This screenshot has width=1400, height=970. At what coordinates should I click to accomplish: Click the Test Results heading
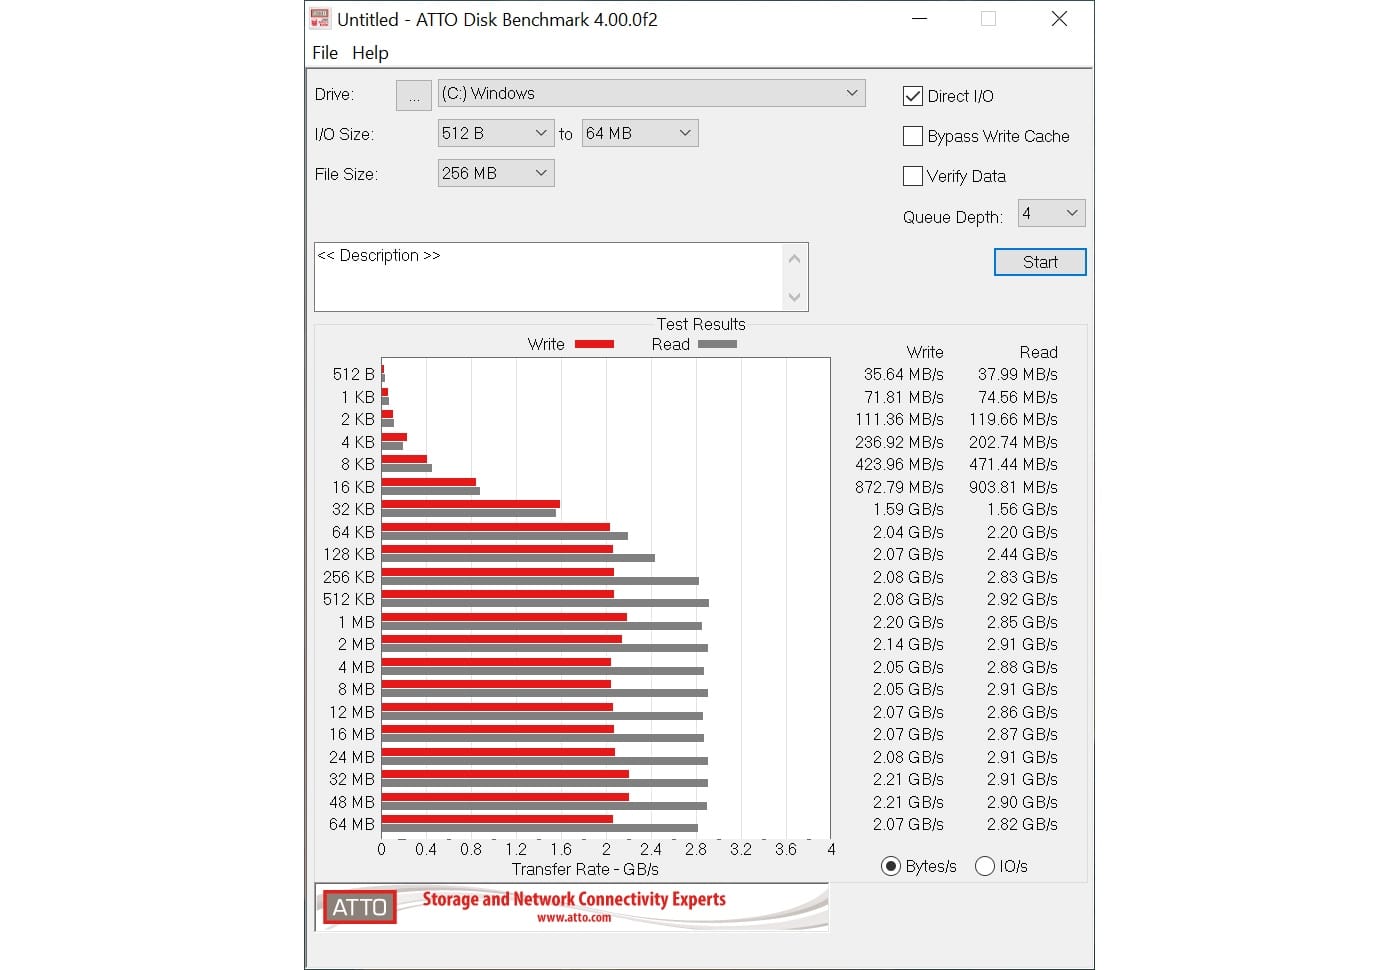point(701,324)
